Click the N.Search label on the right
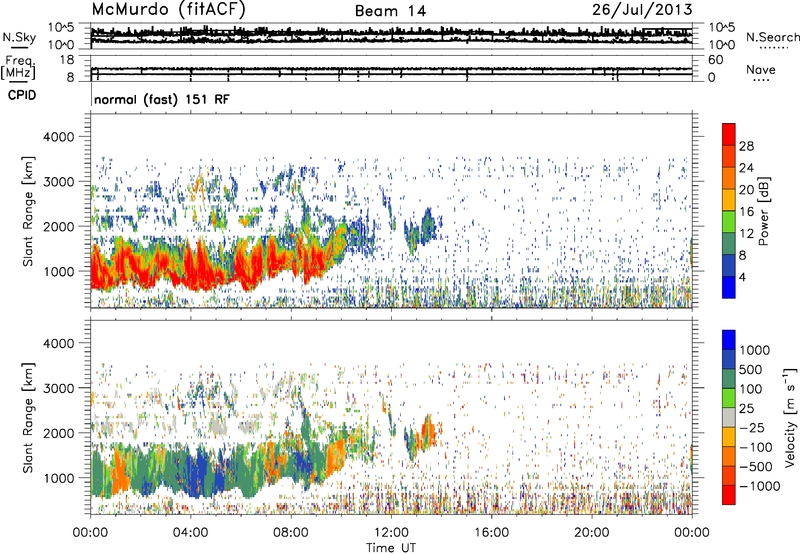The width and height of the screenshot is (800, 554). coord(772,37)
